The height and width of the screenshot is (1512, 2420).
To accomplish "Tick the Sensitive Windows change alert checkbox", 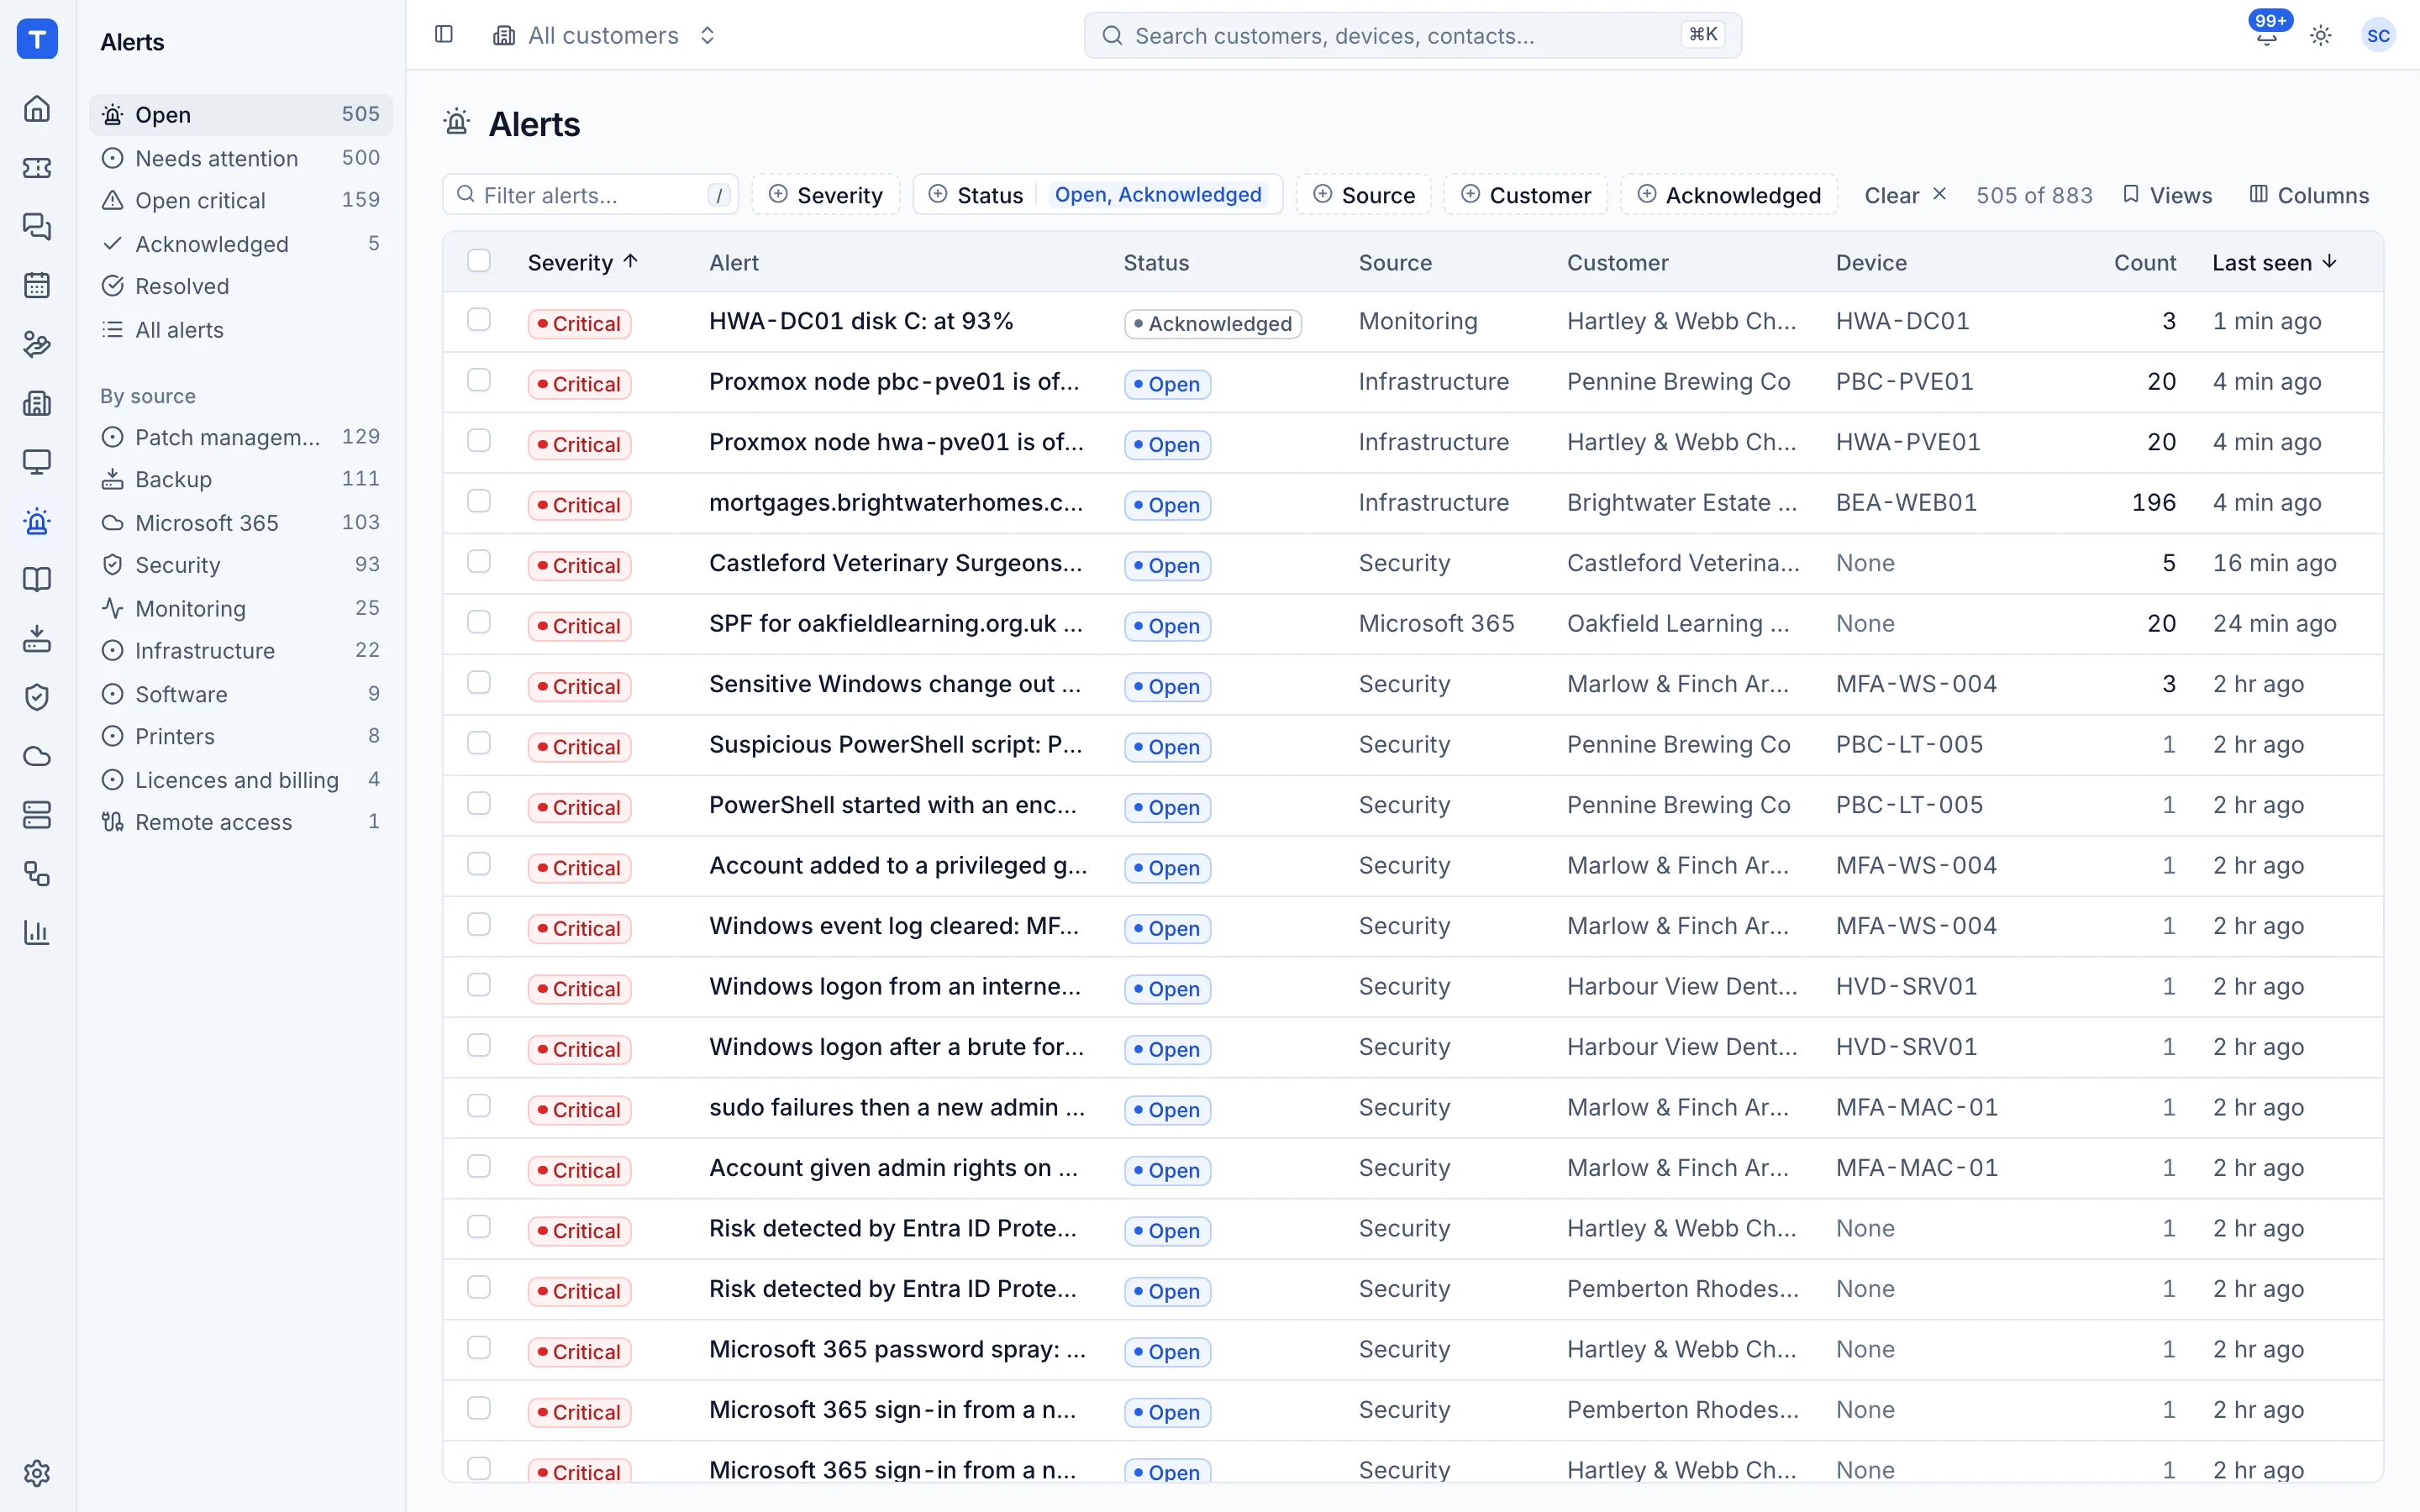I will point(479,683).
